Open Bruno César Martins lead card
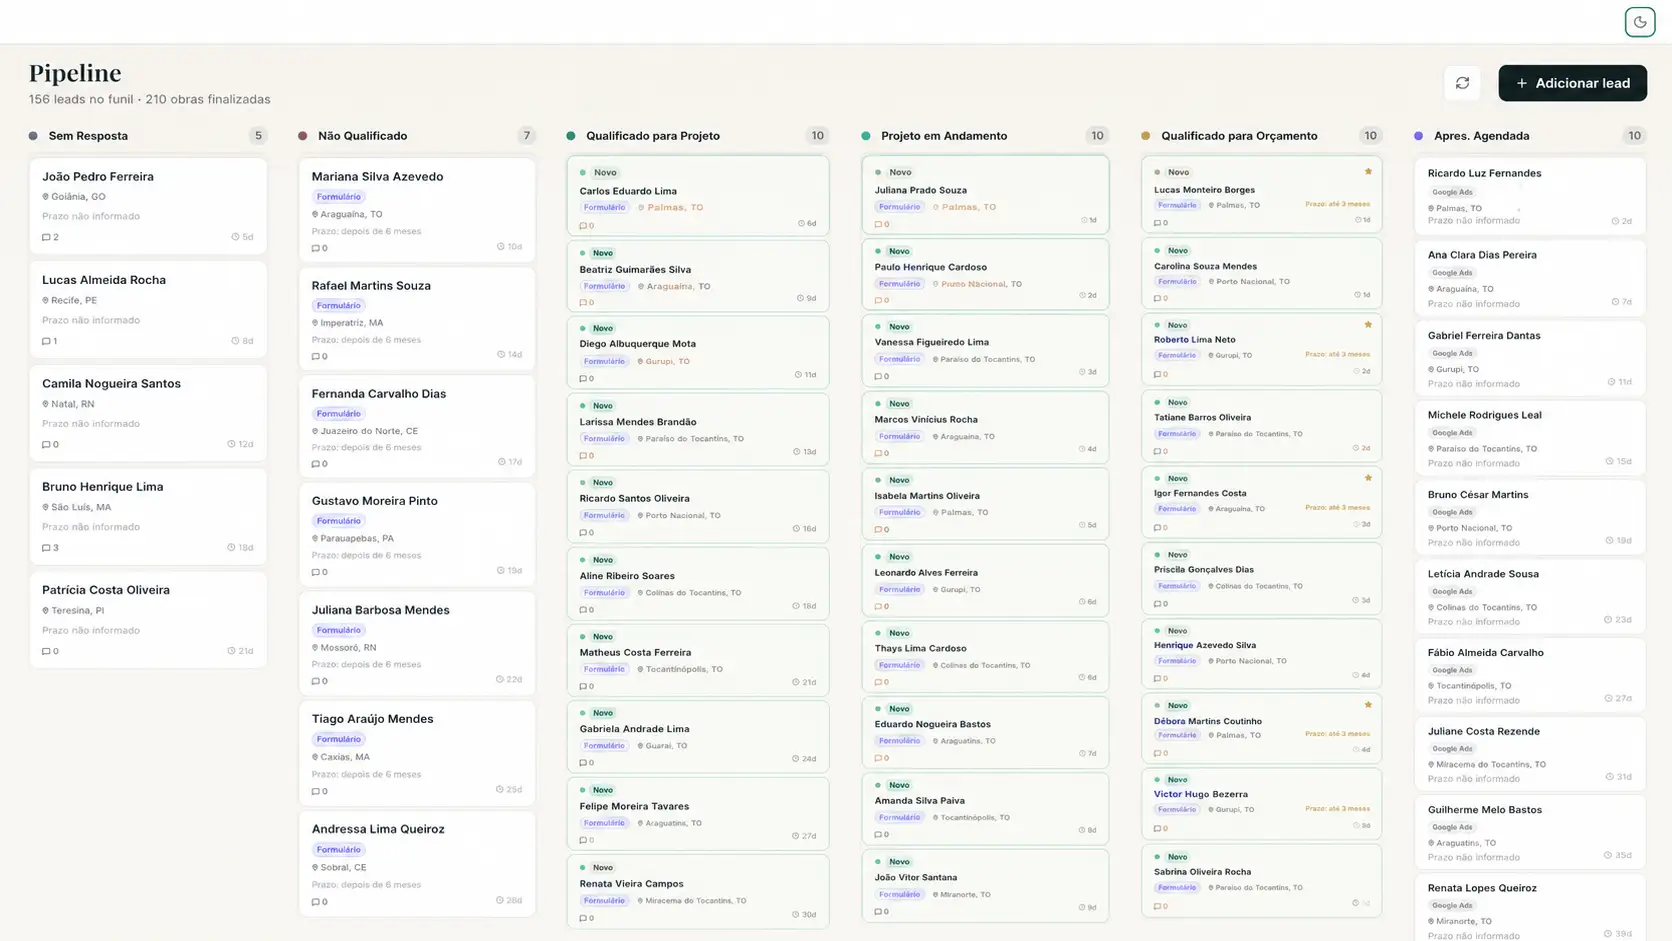 point(1530,517)
